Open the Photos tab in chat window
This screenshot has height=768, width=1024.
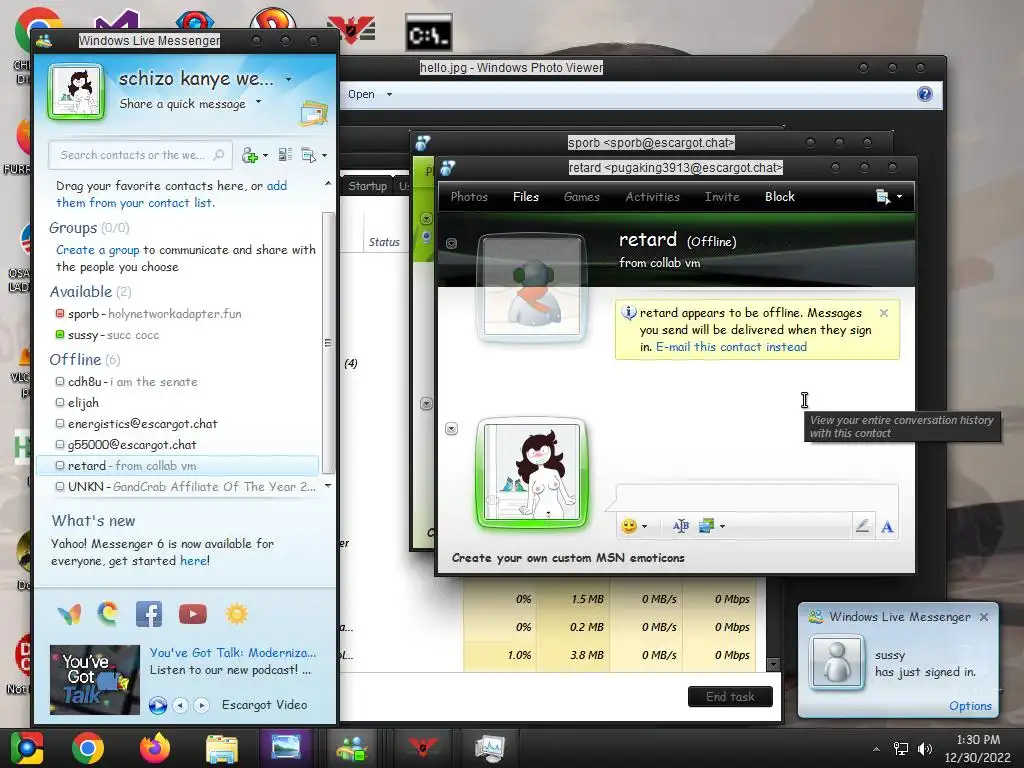(469, 197)
